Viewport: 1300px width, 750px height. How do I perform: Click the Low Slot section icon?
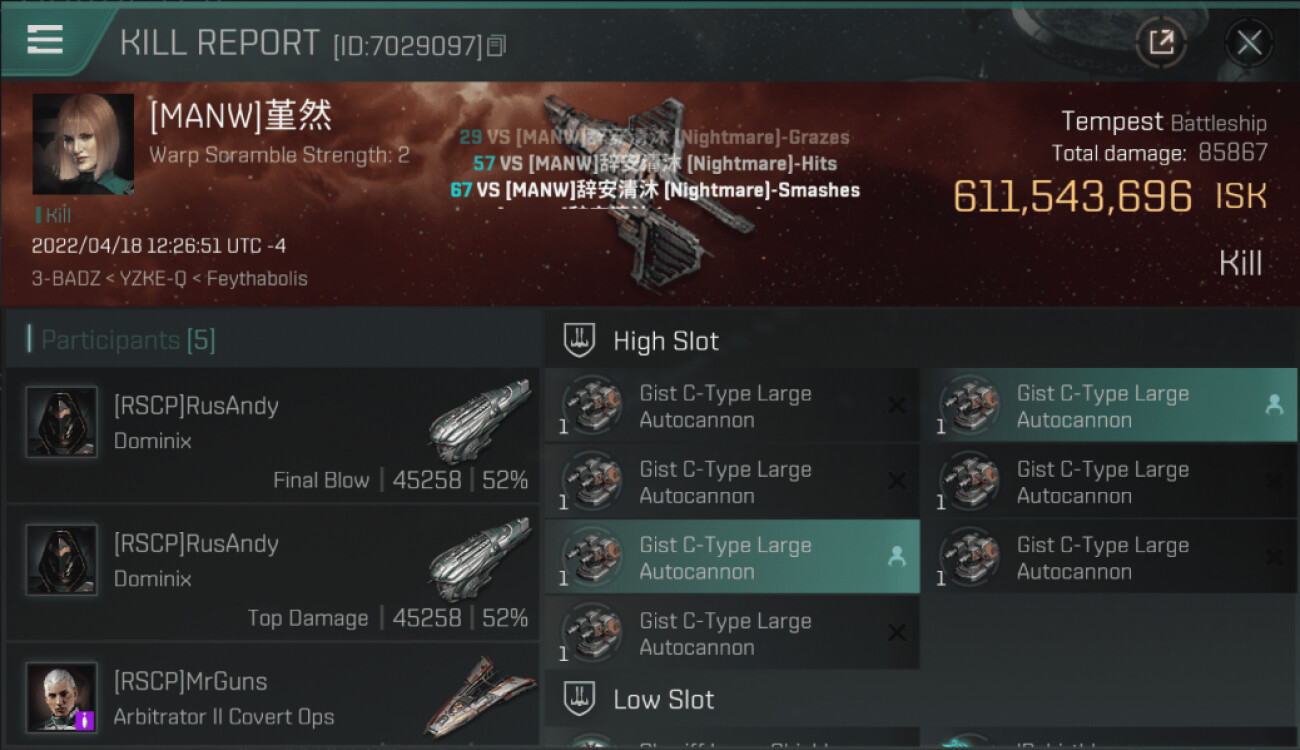(580, 698)
